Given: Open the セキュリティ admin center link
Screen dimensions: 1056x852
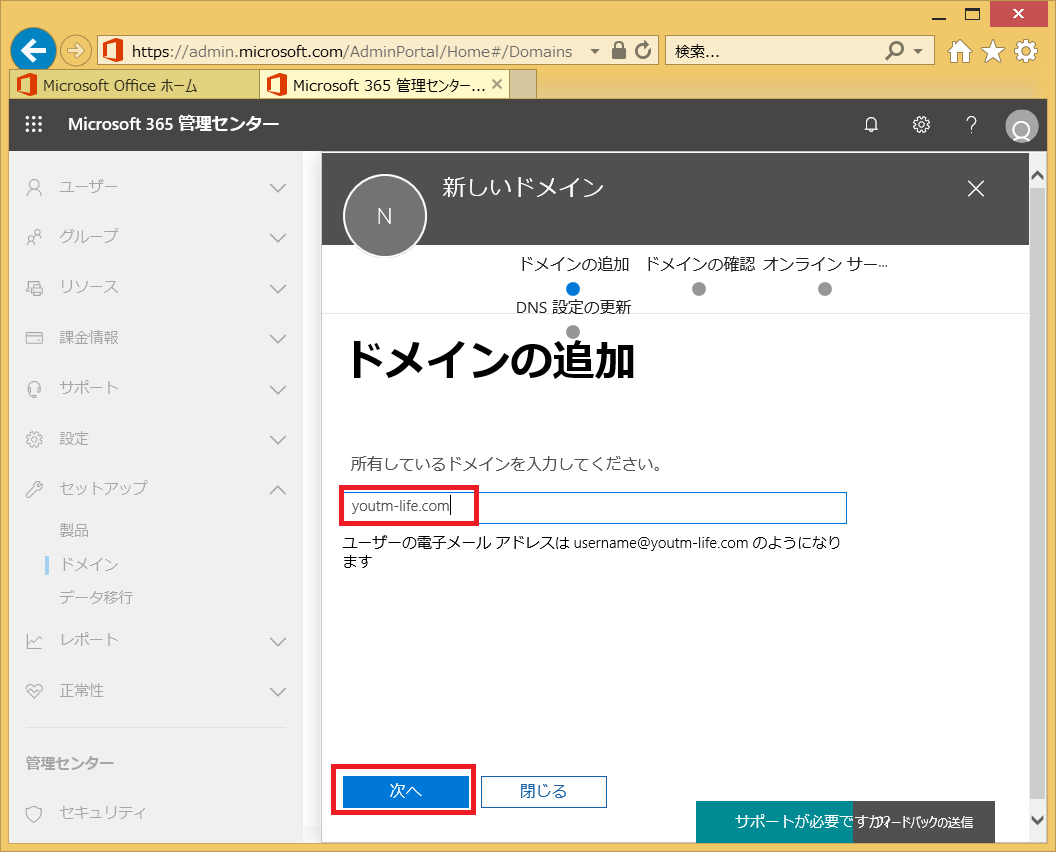Looking at the screenshot, I should (102, 813).
